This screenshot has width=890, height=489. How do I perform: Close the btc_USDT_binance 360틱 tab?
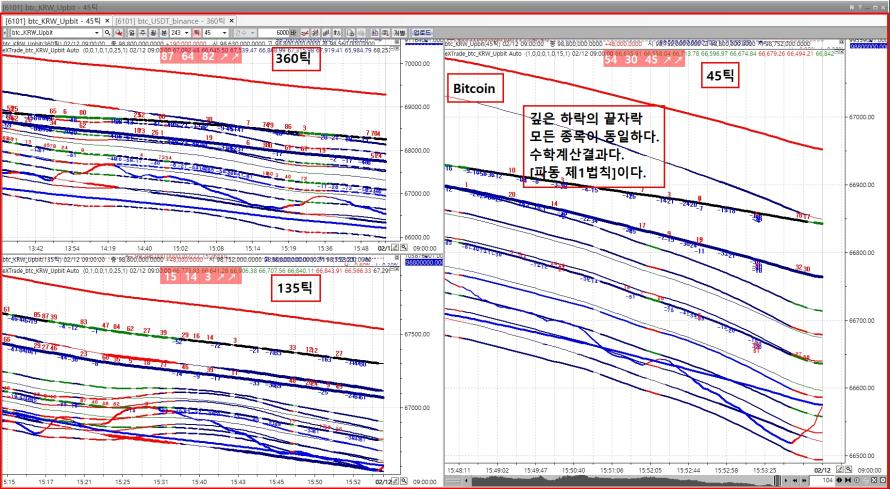click(231, 20)
